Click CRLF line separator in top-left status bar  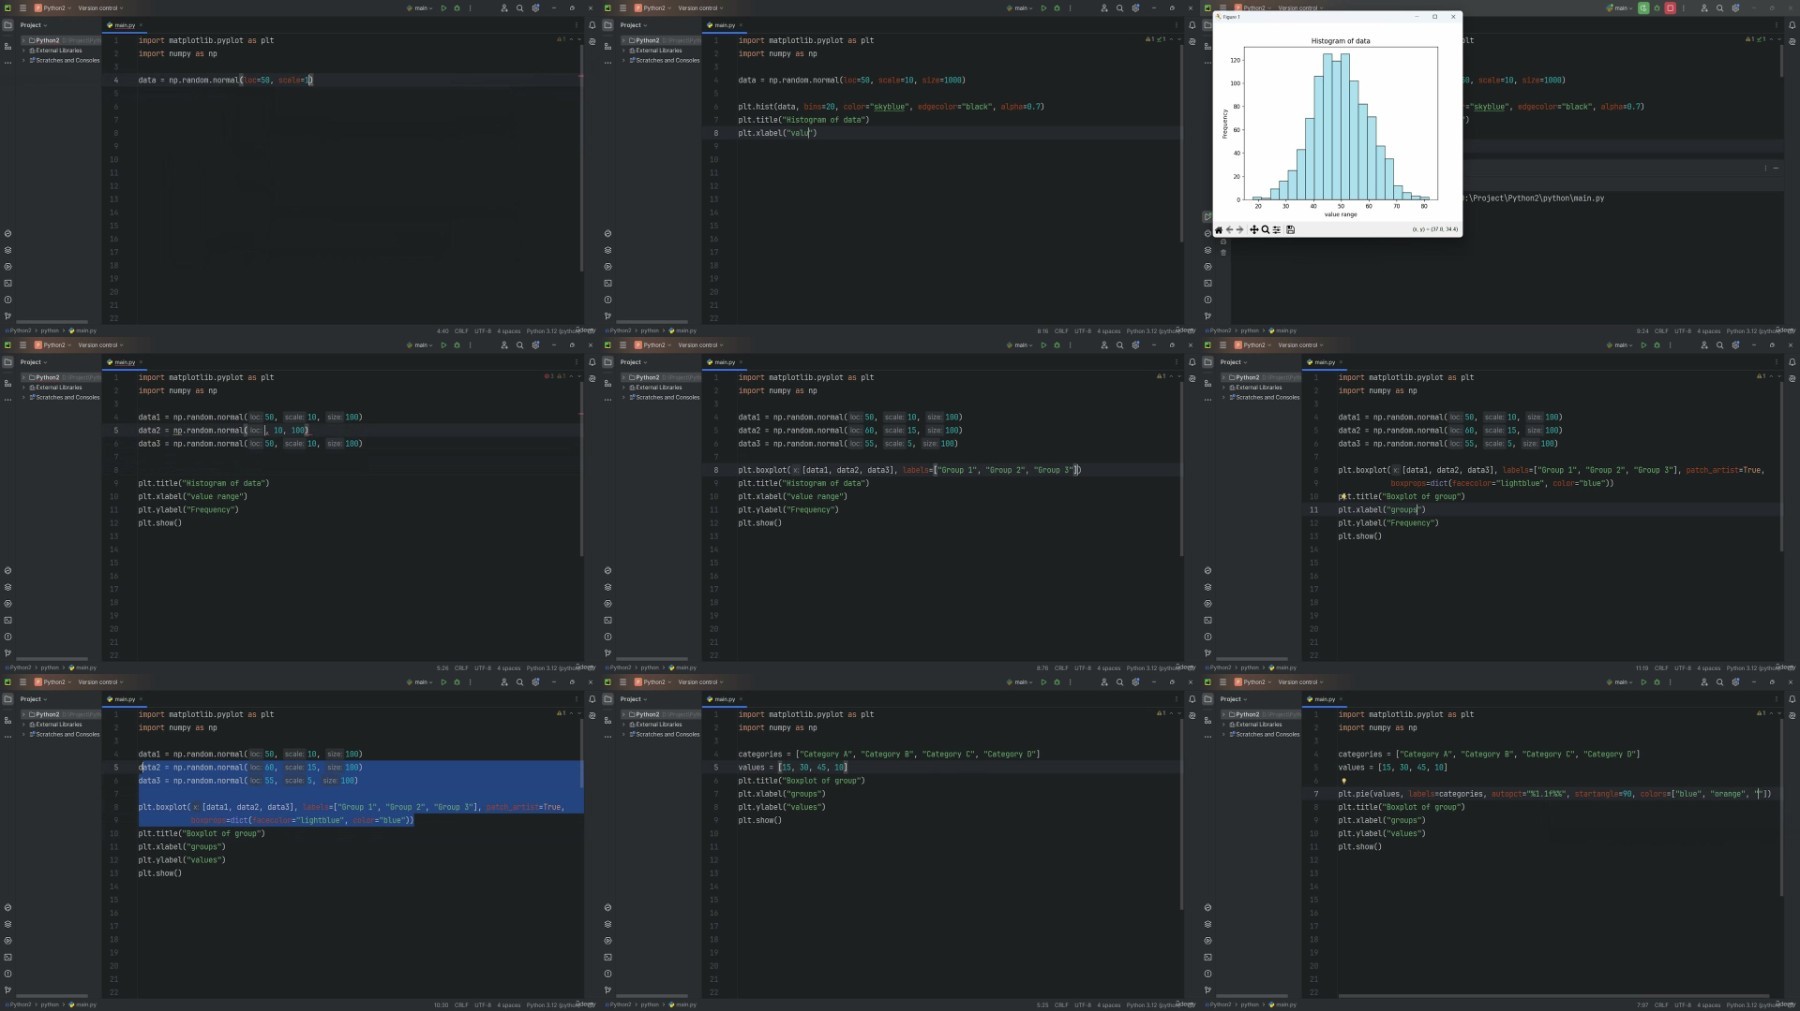coord(461,331)
